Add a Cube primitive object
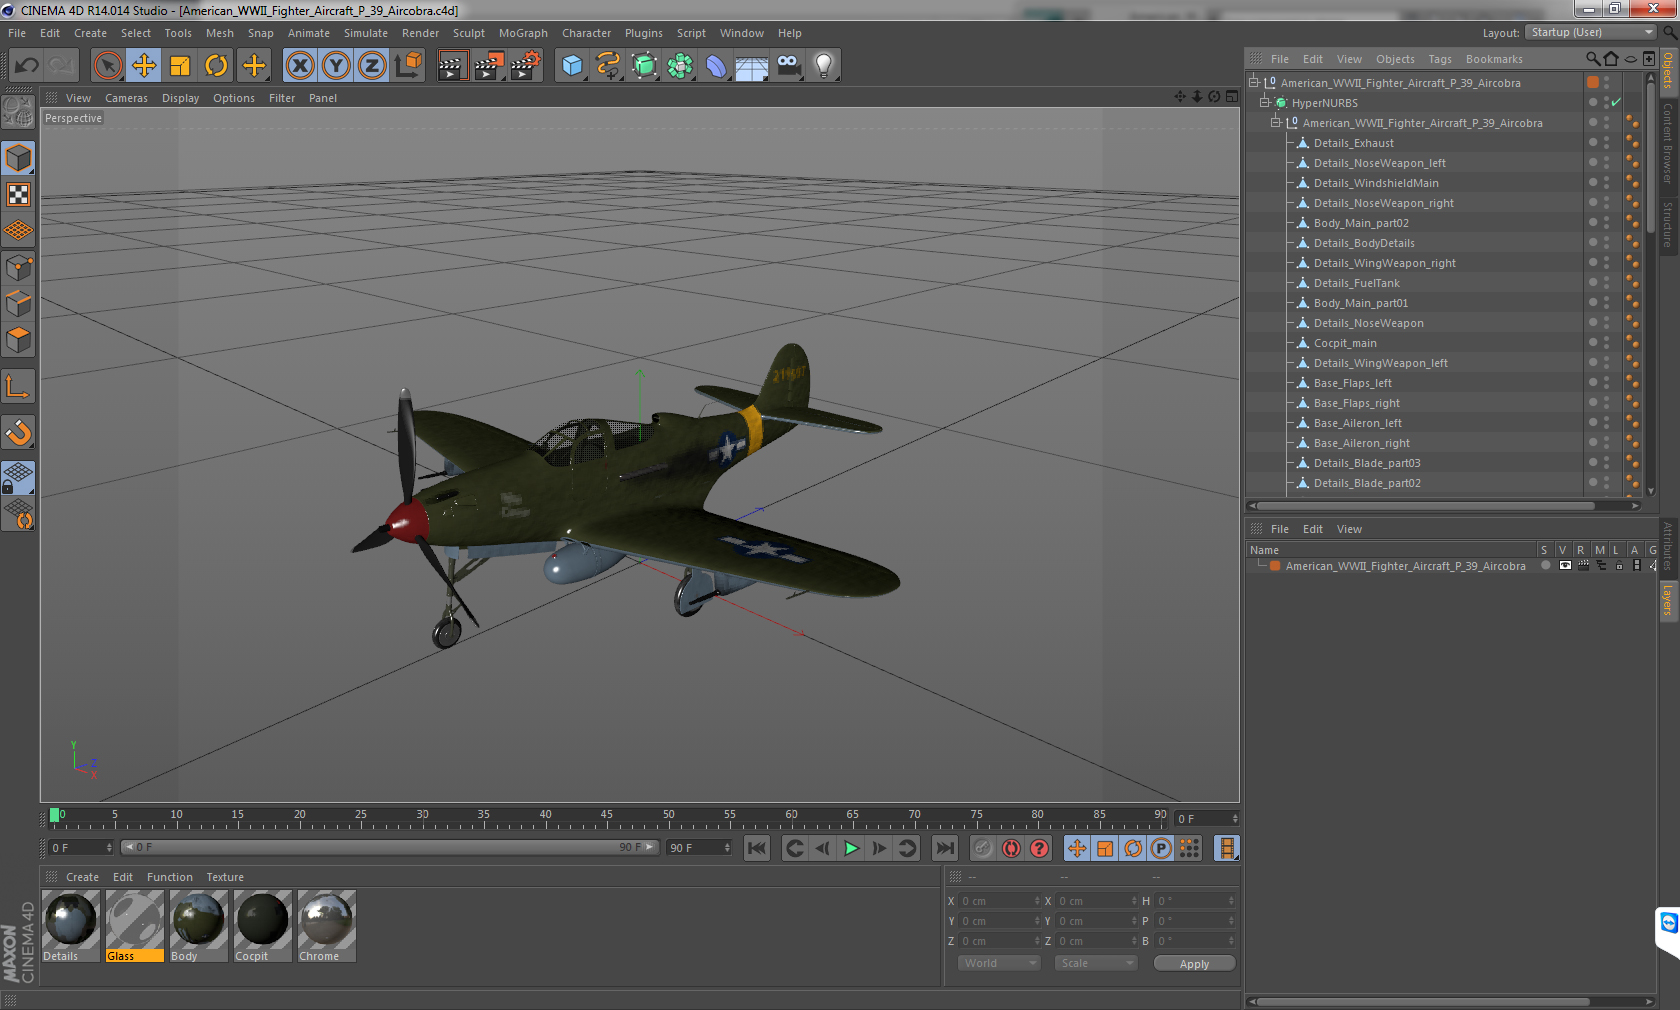 (x=572, y=66)
